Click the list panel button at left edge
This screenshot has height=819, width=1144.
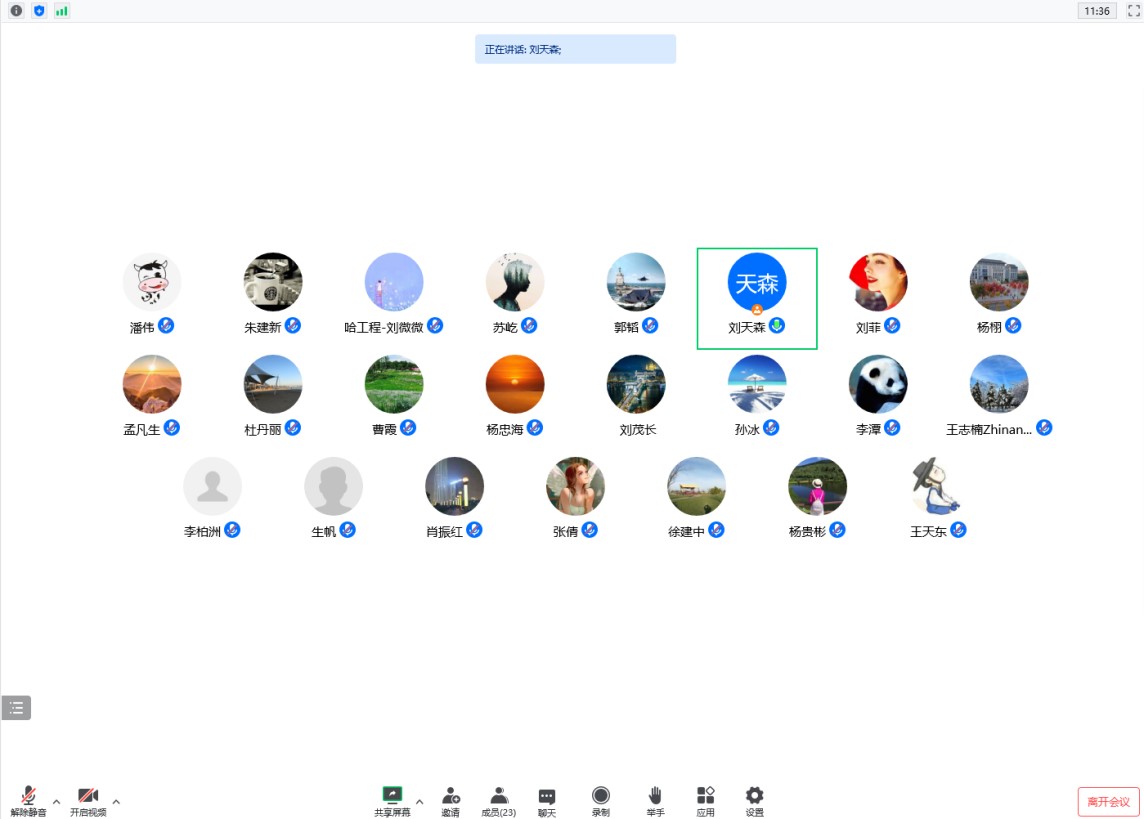click(16, 707)
